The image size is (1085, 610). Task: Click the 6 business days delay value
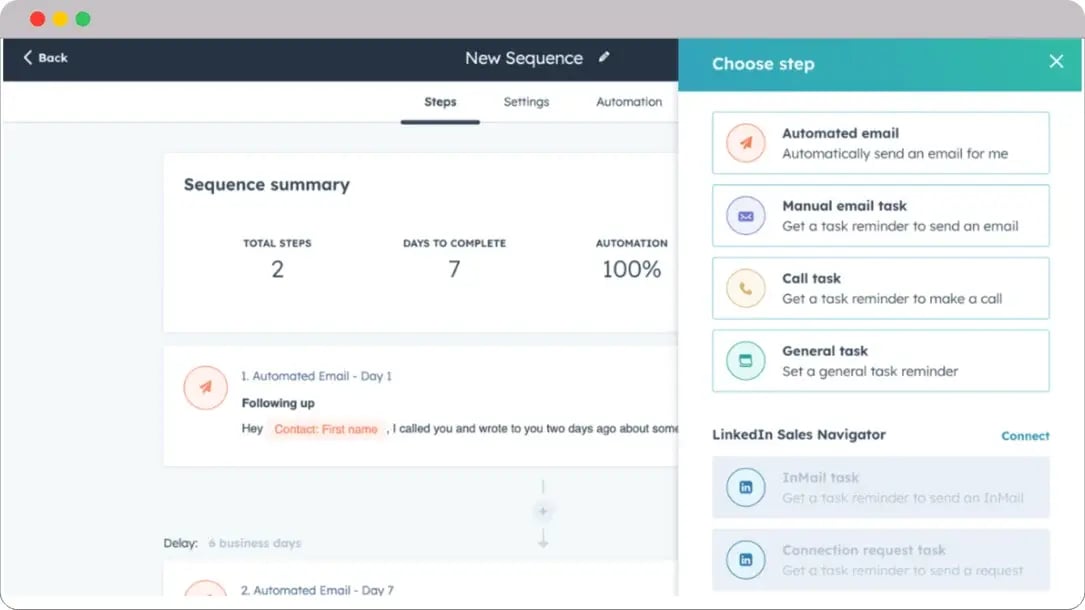click(x=255, y=543)
